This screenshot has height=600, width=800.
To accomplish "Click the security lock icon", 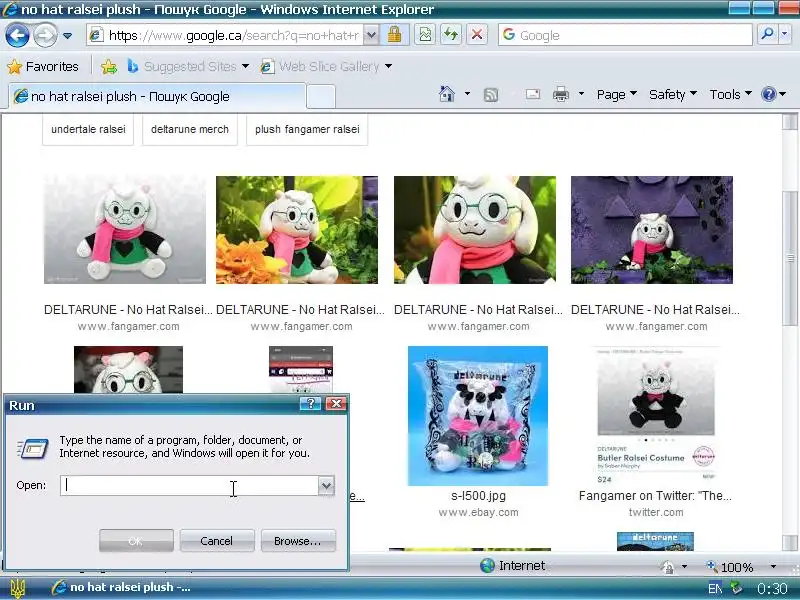I will [x=394, y=35].
